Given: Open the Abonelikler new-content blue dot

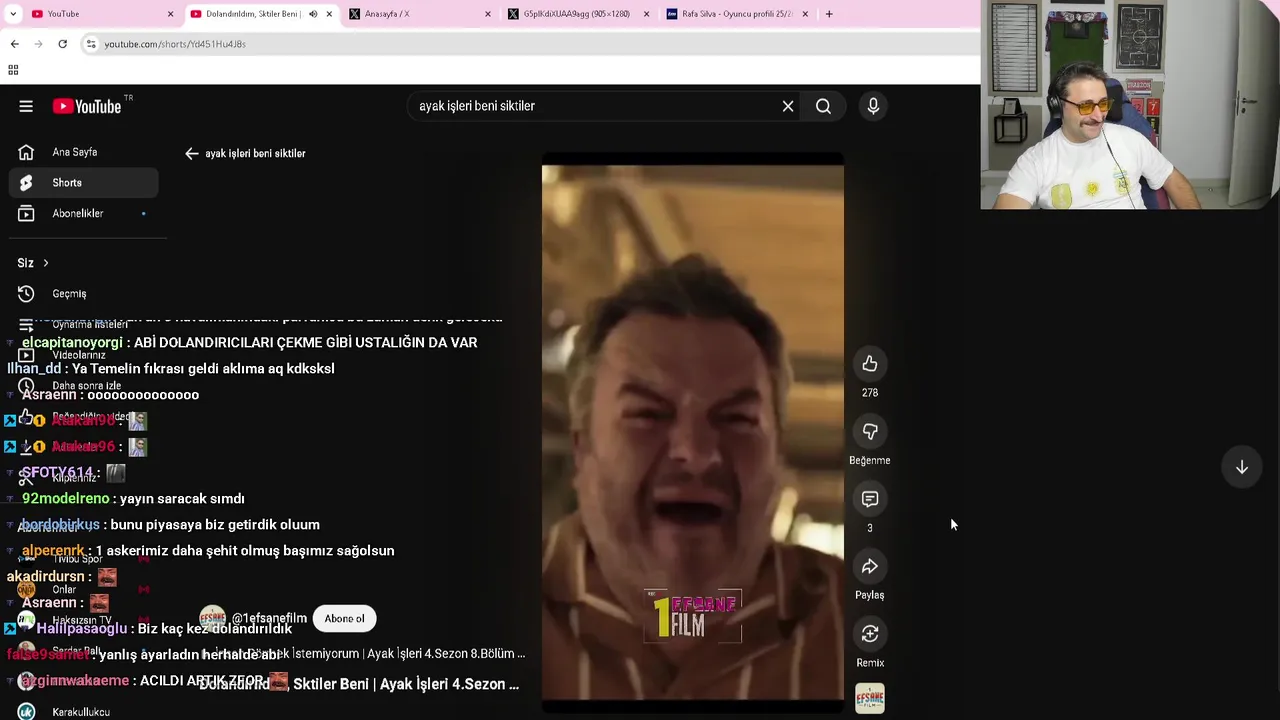Looking at the screenshot, I should (x=143, y=213).
